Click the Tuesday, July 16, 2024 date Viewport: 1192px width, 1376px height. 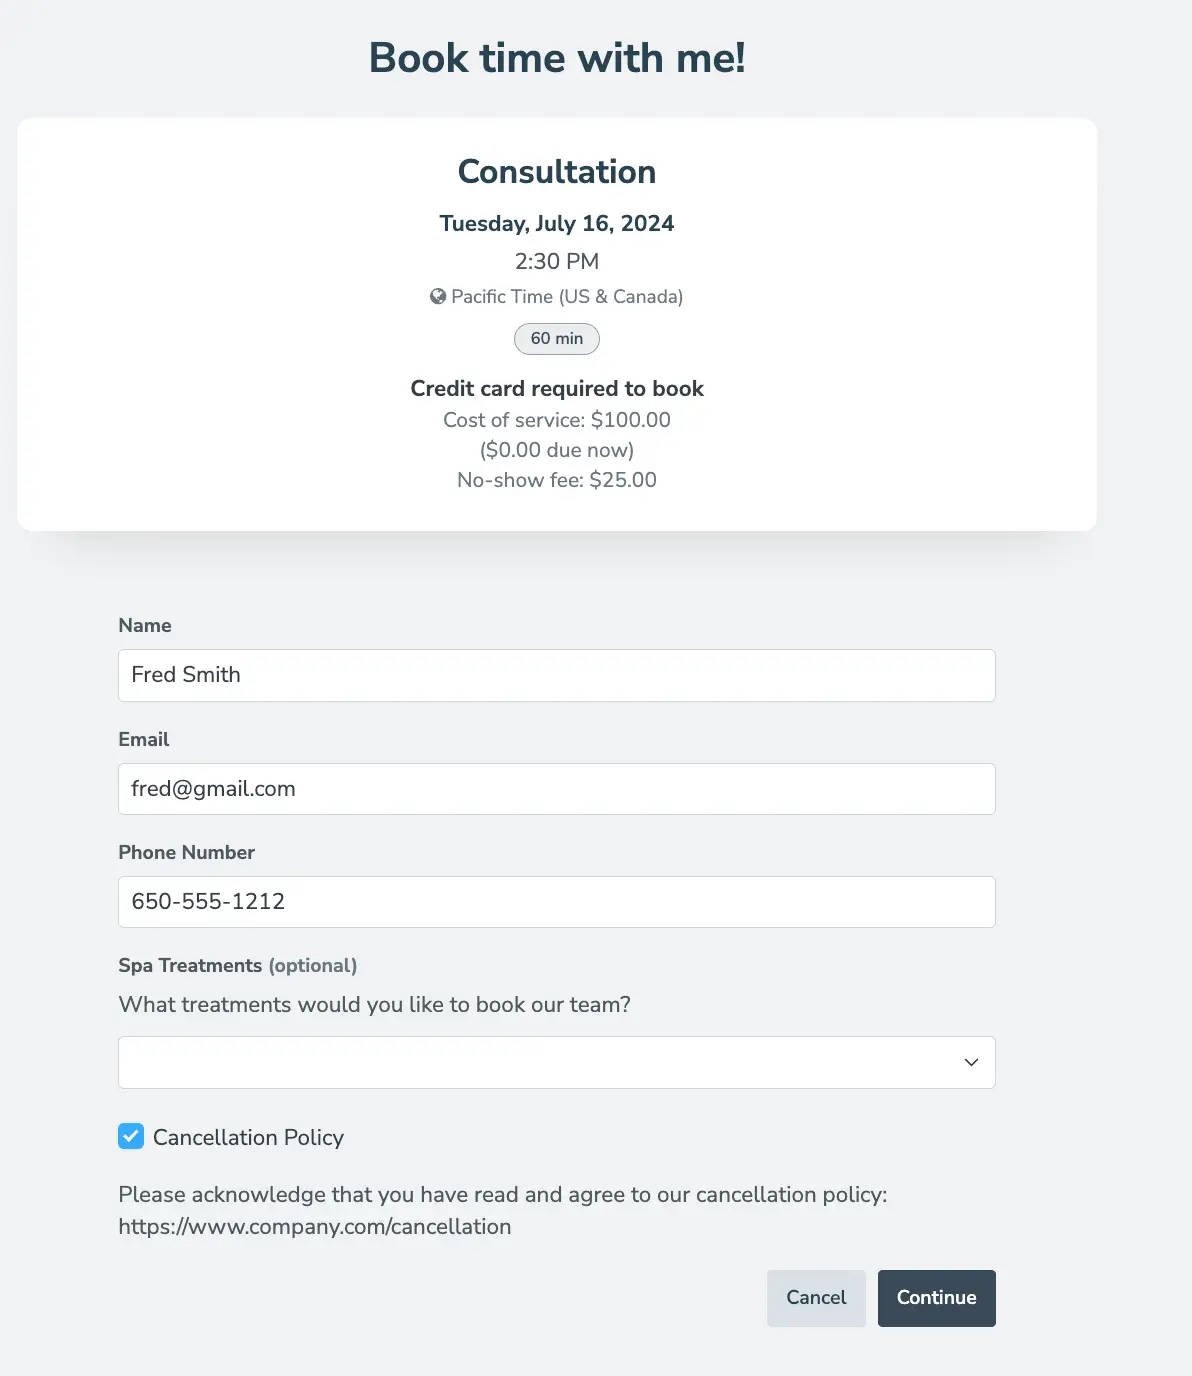557,223
